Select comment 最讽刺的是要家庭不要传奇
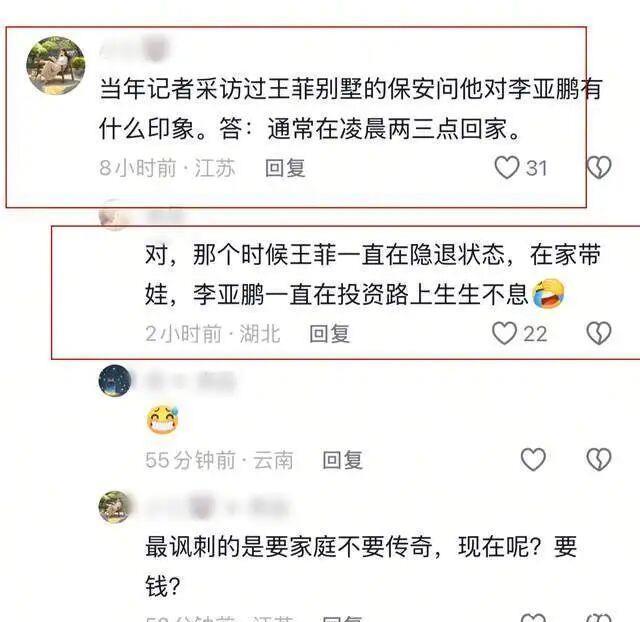This screenshot has height=622, width=640. click(361, 567)
